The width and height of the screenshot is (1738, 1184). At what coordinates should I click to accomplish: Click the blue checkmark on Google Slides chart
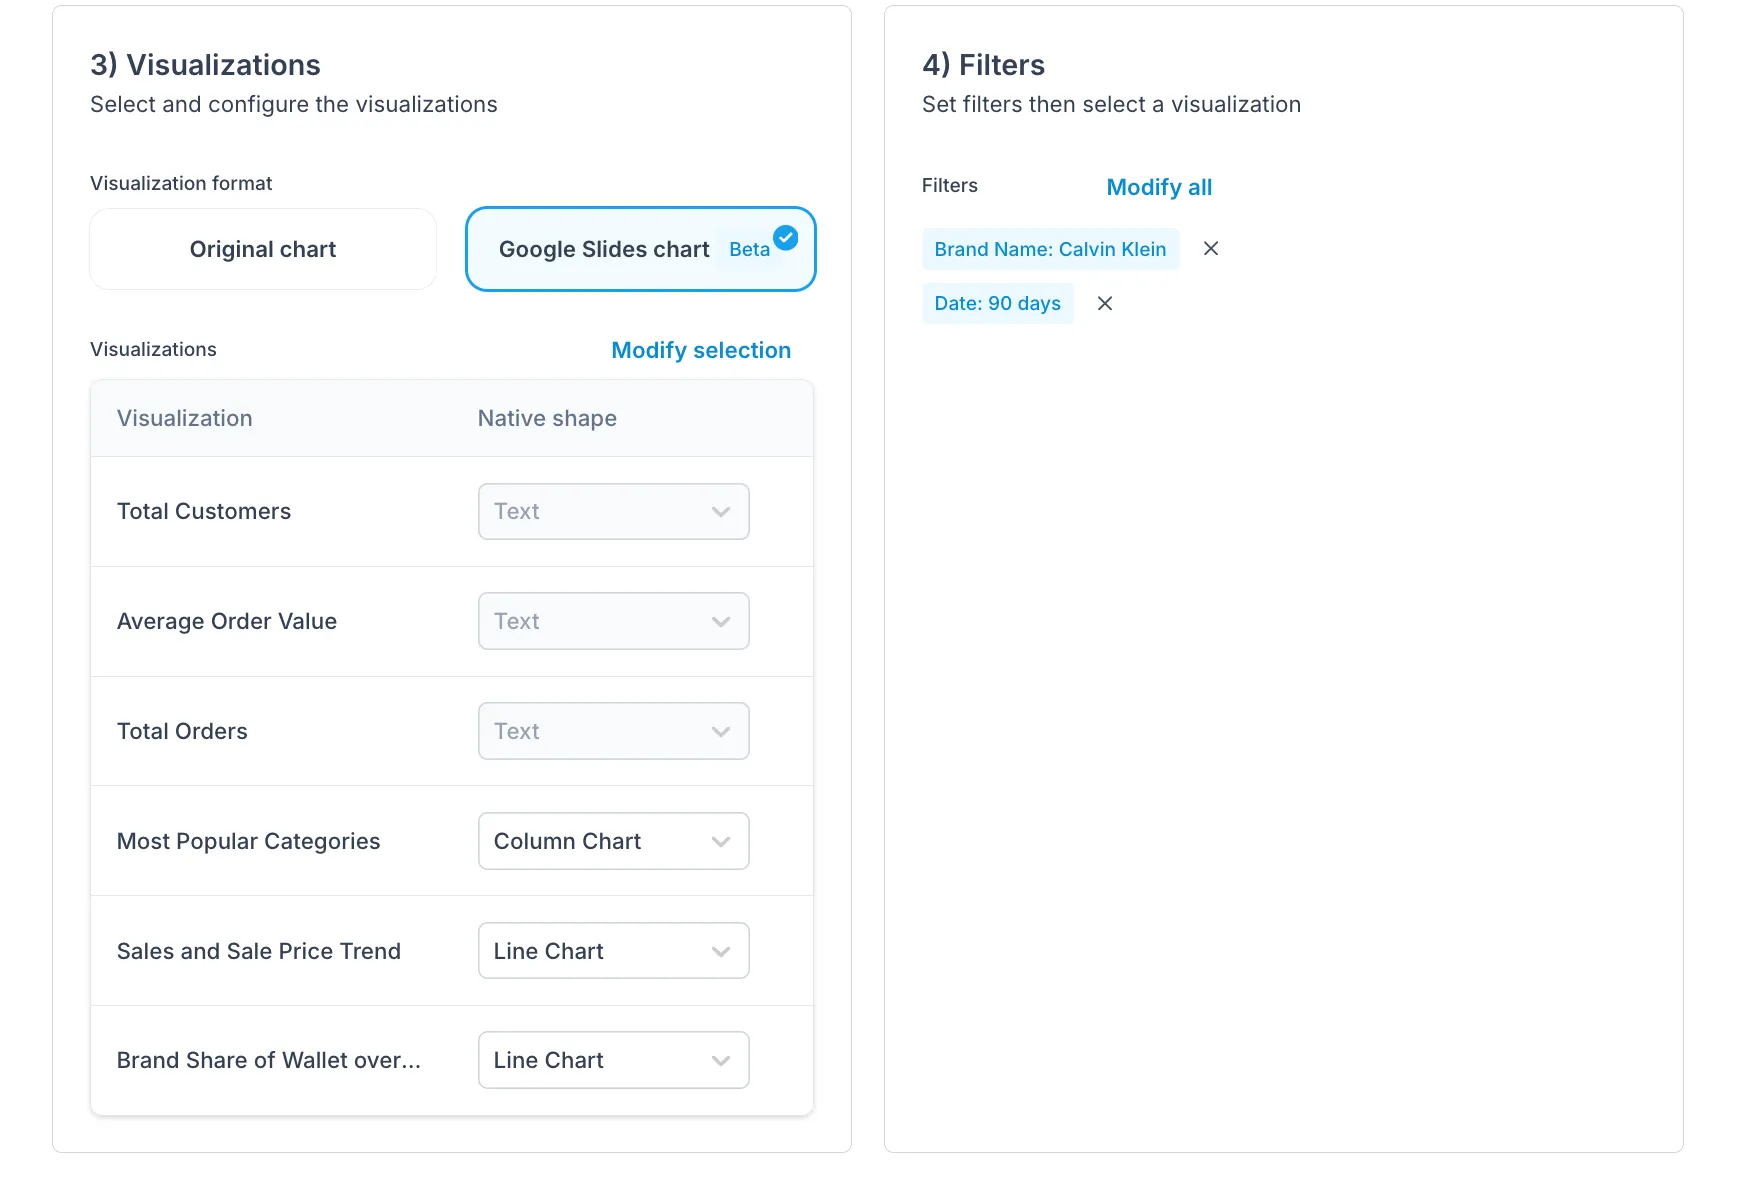[x=786, y=238]
